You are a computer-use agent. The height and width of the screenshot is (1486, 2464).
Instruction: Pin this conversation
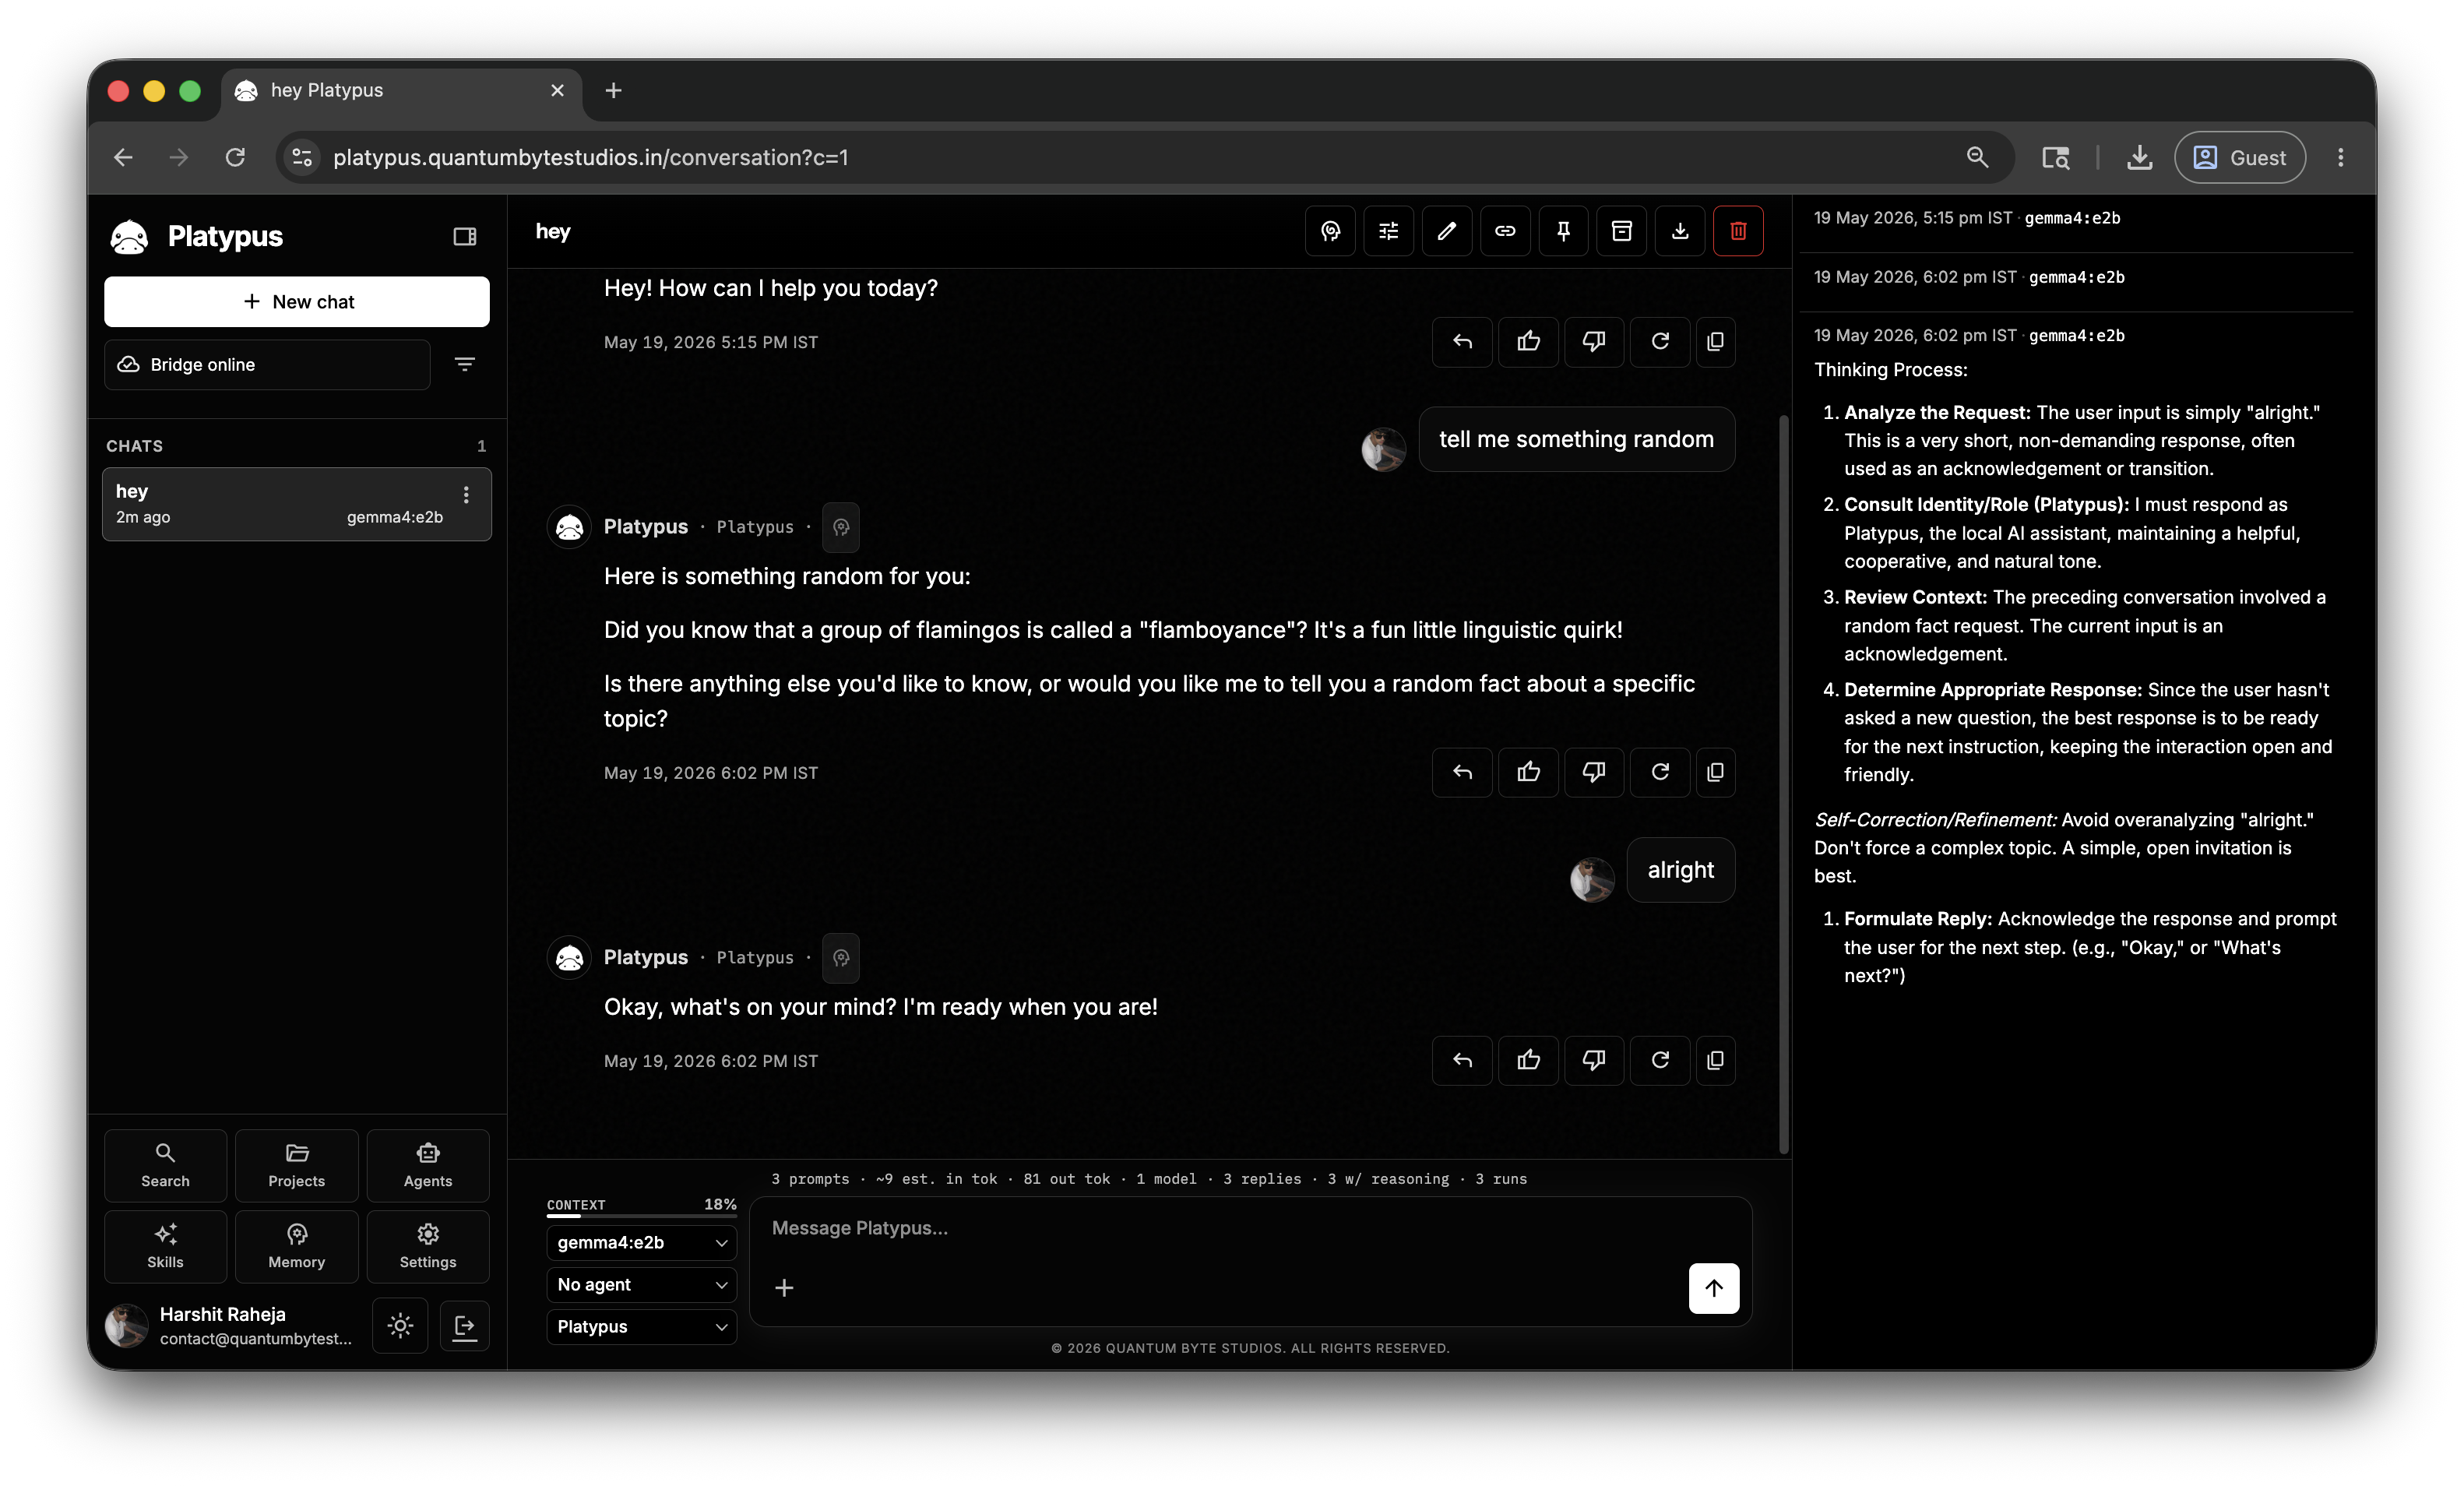coord(1563,231)
